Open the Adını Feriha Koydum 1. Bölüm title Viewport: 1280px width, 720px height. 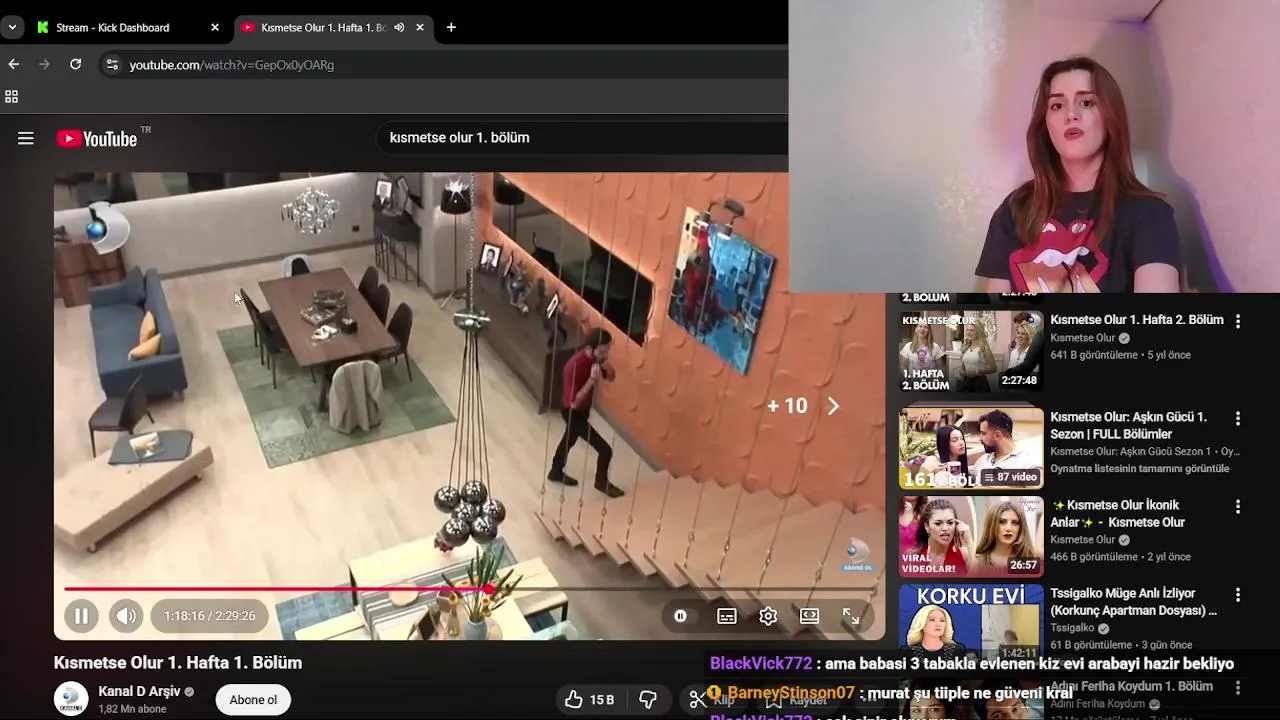[x=1132, y=686]
